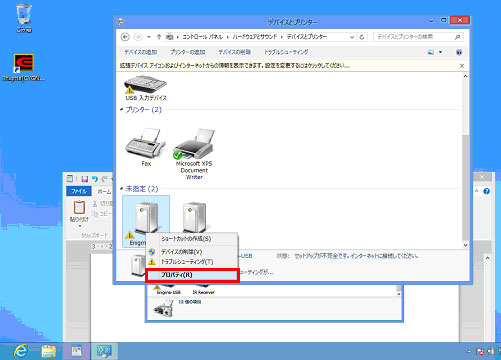Choose プロパティ(R) from context menu
The width and height of the screenshot is (501, 360).
(x=192, y=275)
